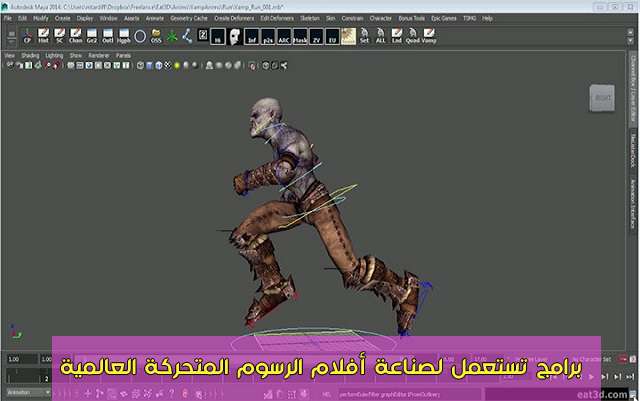Image resolution: width=640 pixels, height=401 pixels.
Task: Click the green star shelf icon
Action: [172, 36]
